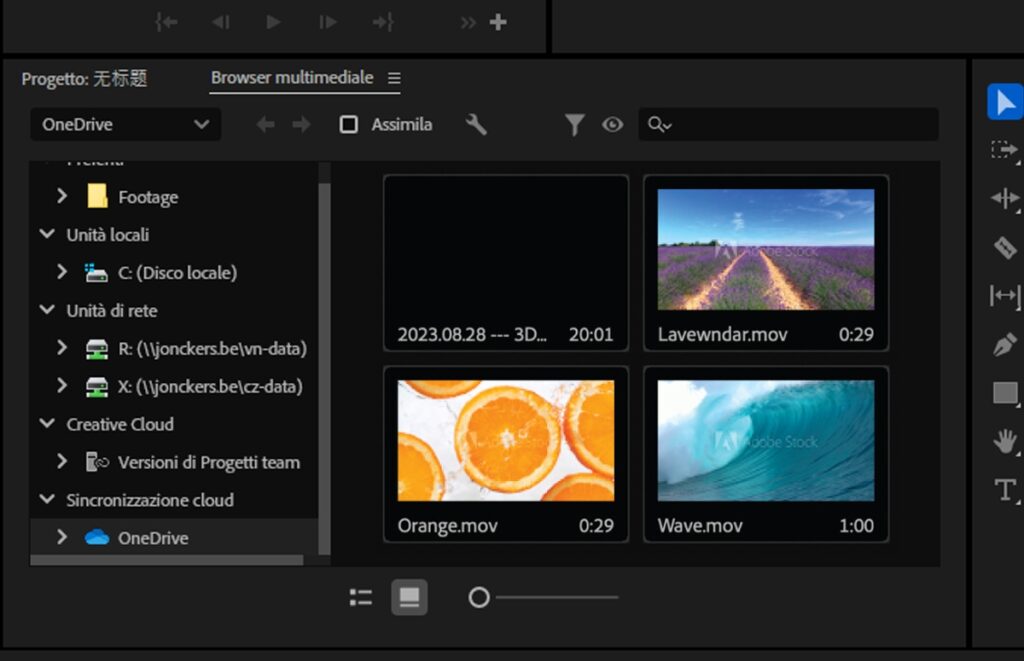Open the filter files icon

click(575, 124)
